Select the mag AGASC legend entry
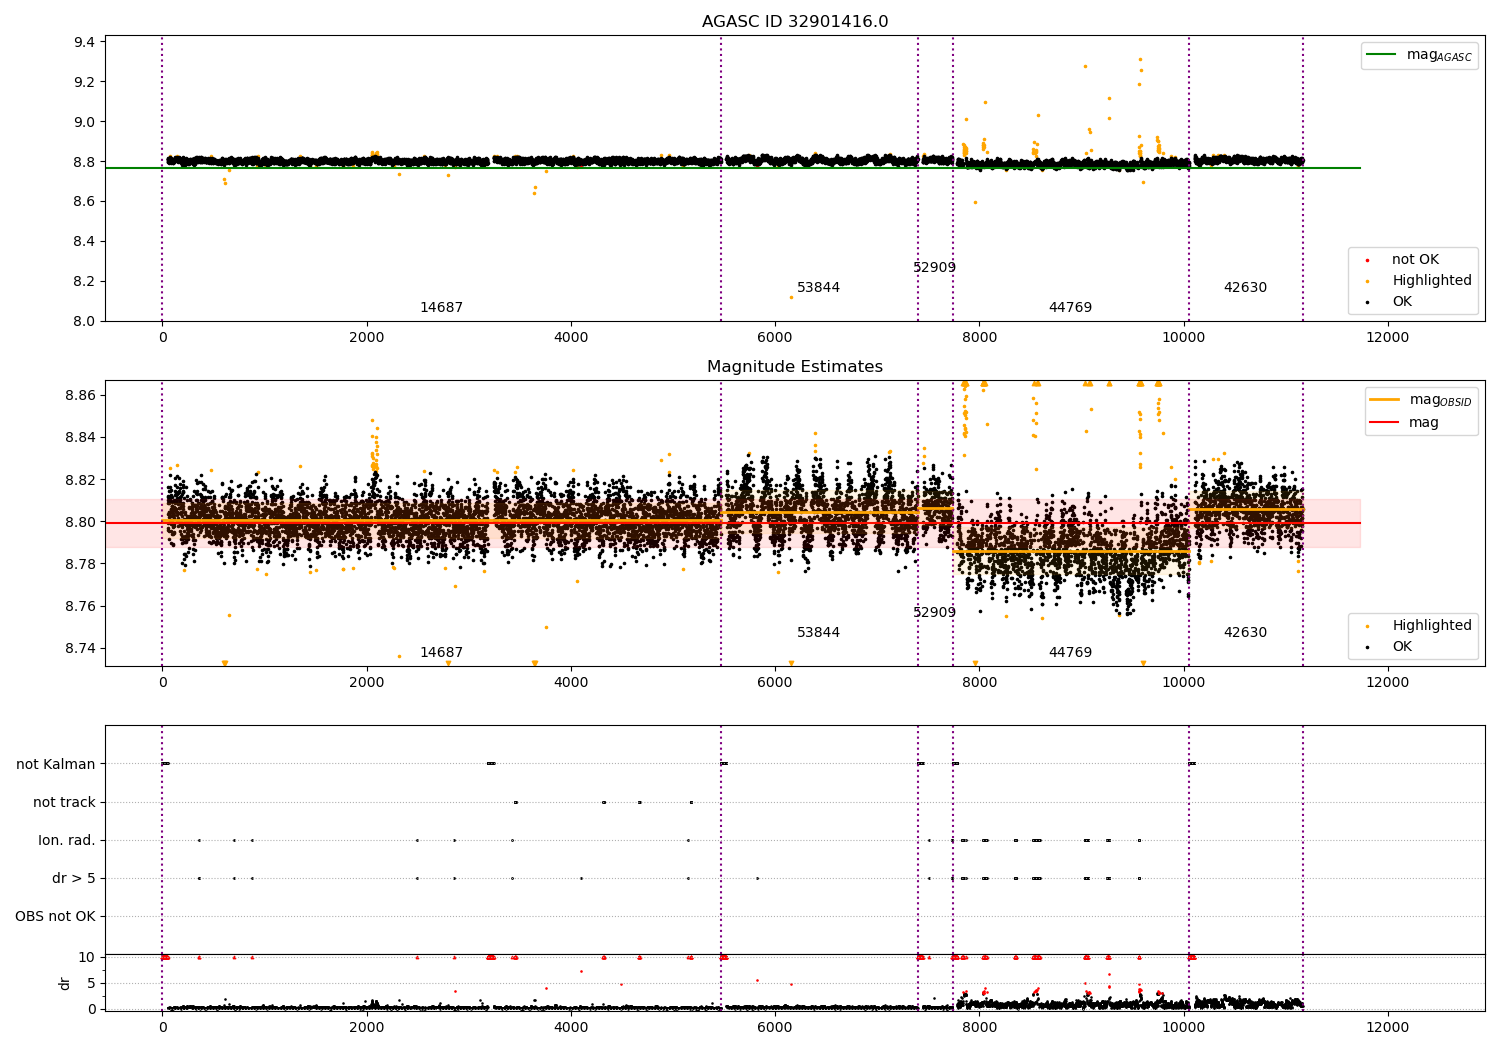The image size is (1500, 1050). point(1419,55)
